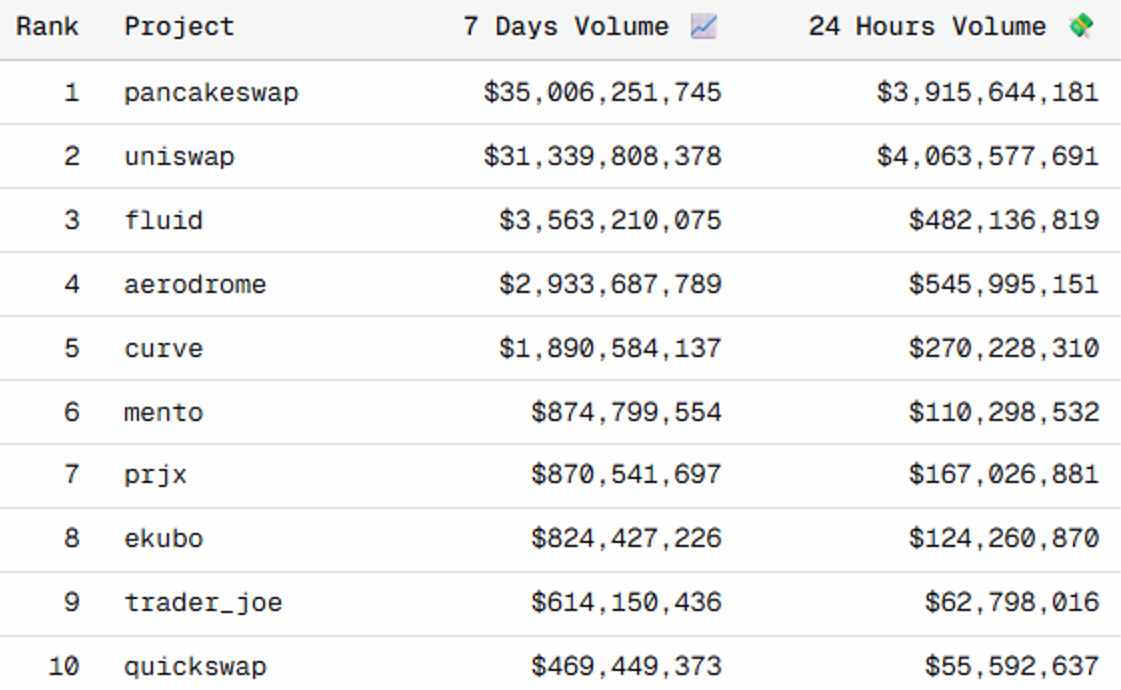Open the curve project

(163, 349)
